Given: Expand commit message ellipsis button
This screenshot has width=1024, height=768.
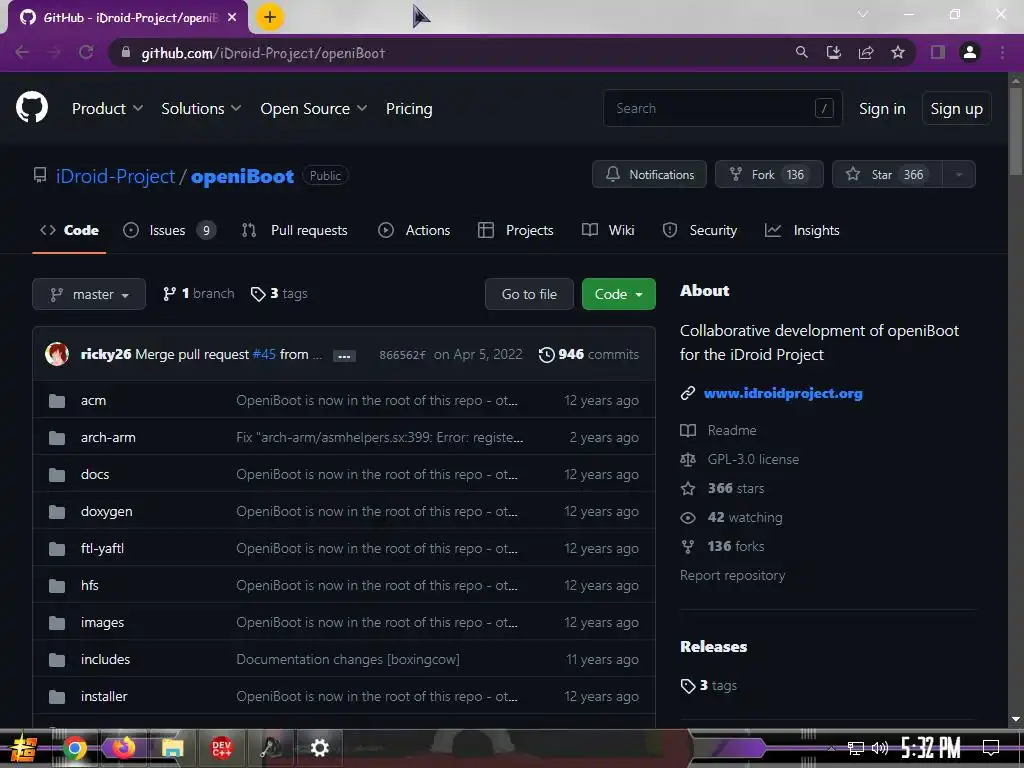Looking at the screenshot, I should point(344,356).
